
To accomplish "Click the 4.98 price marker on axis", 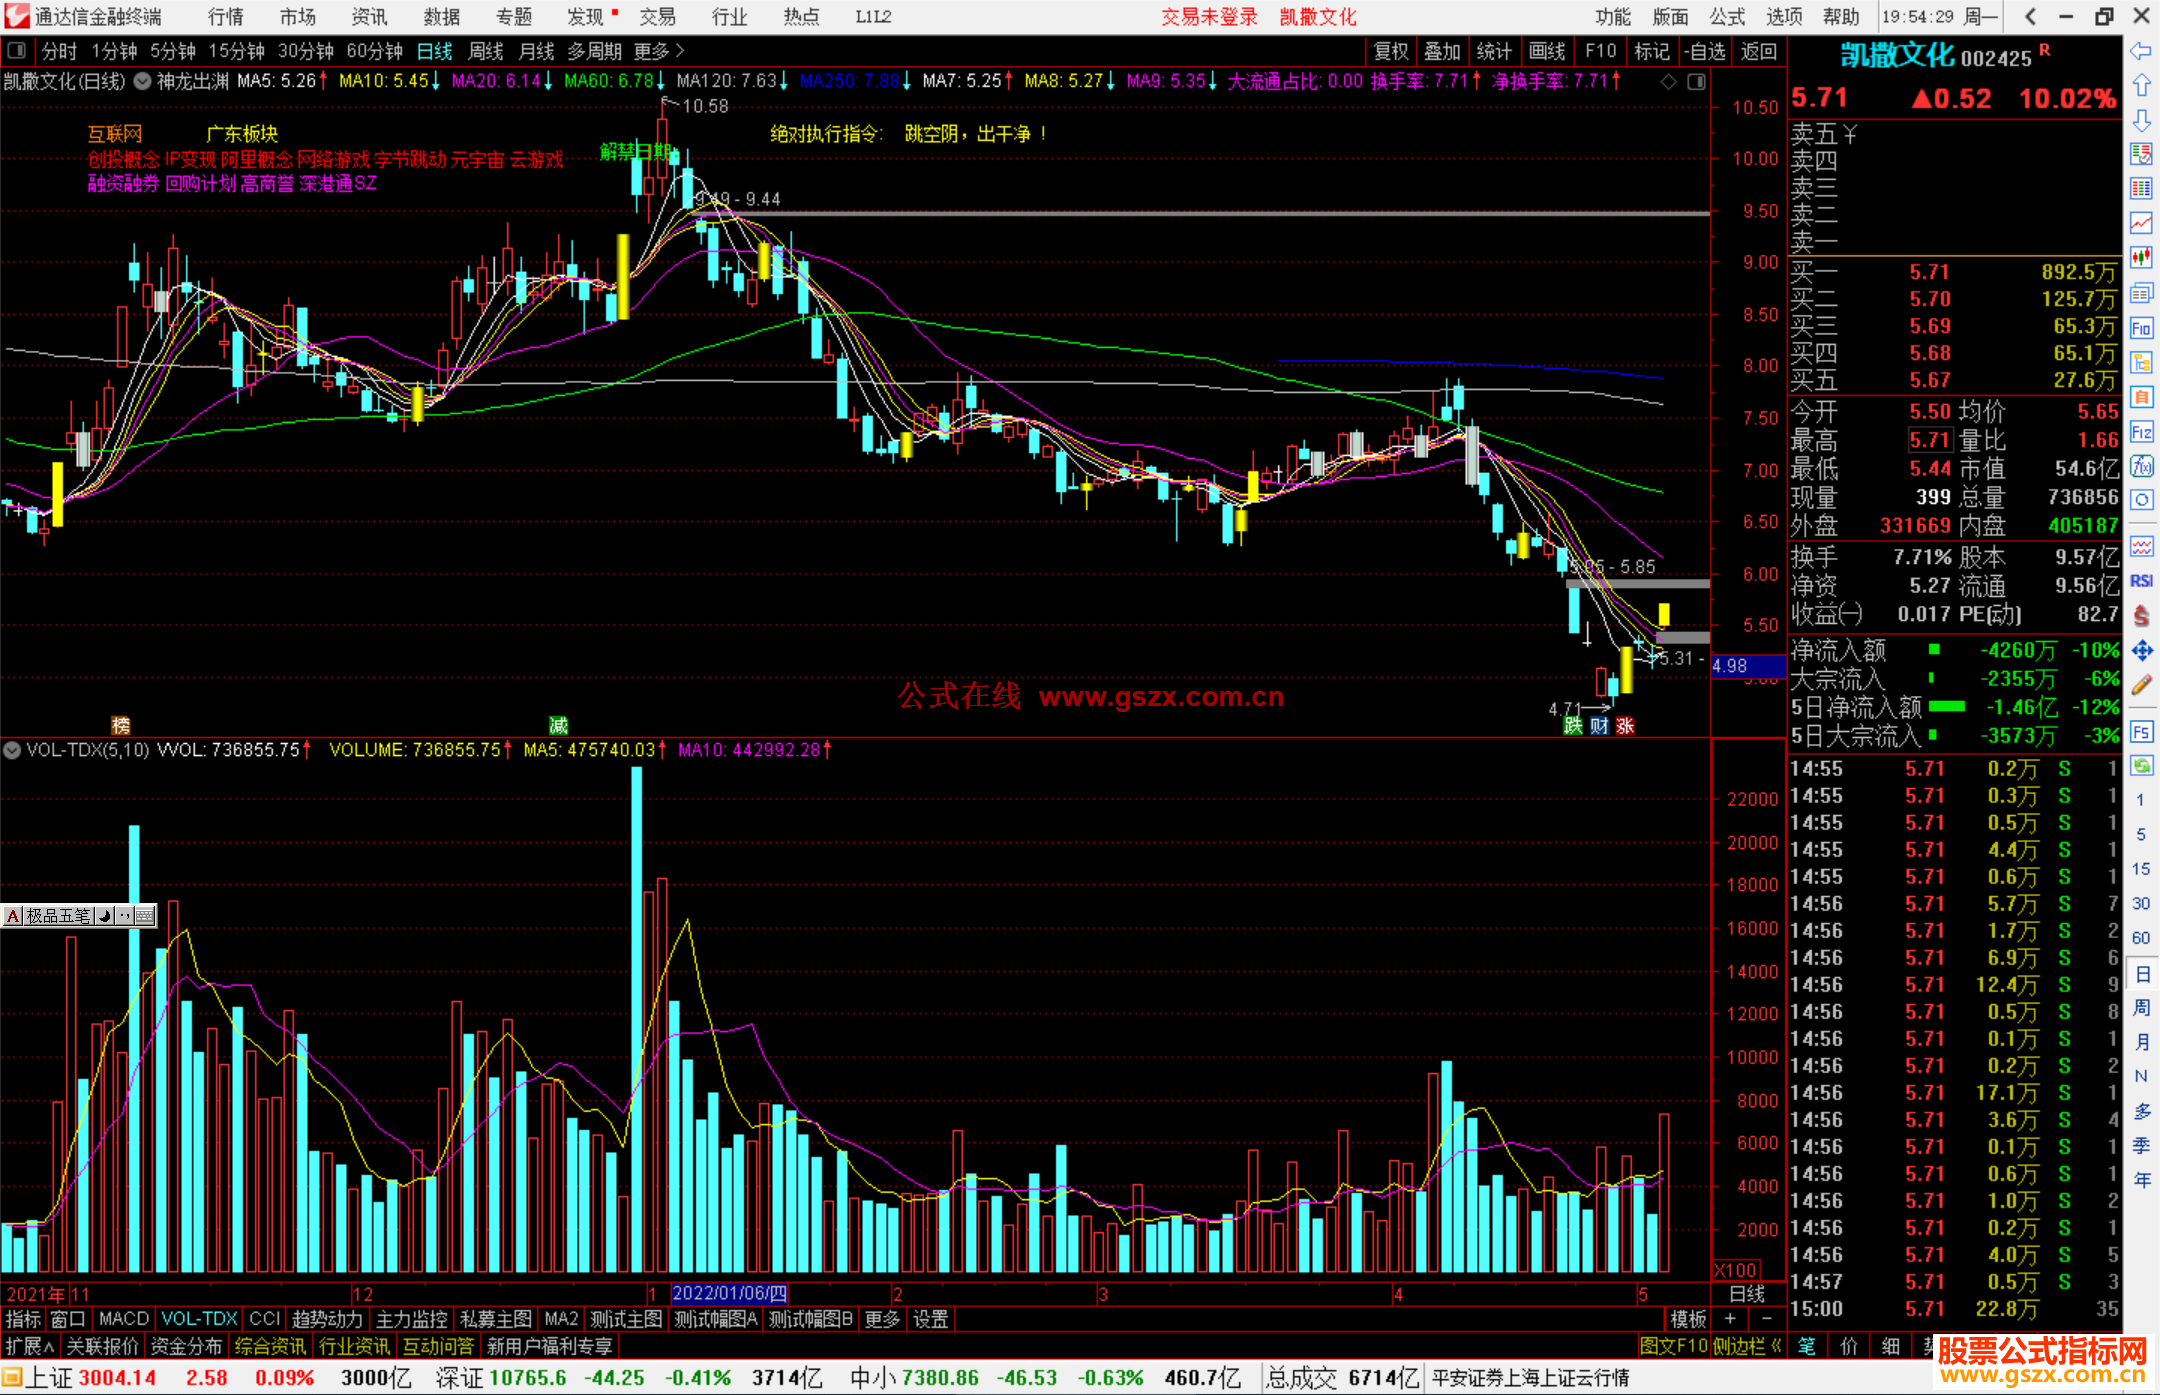I will (1748, 666).
